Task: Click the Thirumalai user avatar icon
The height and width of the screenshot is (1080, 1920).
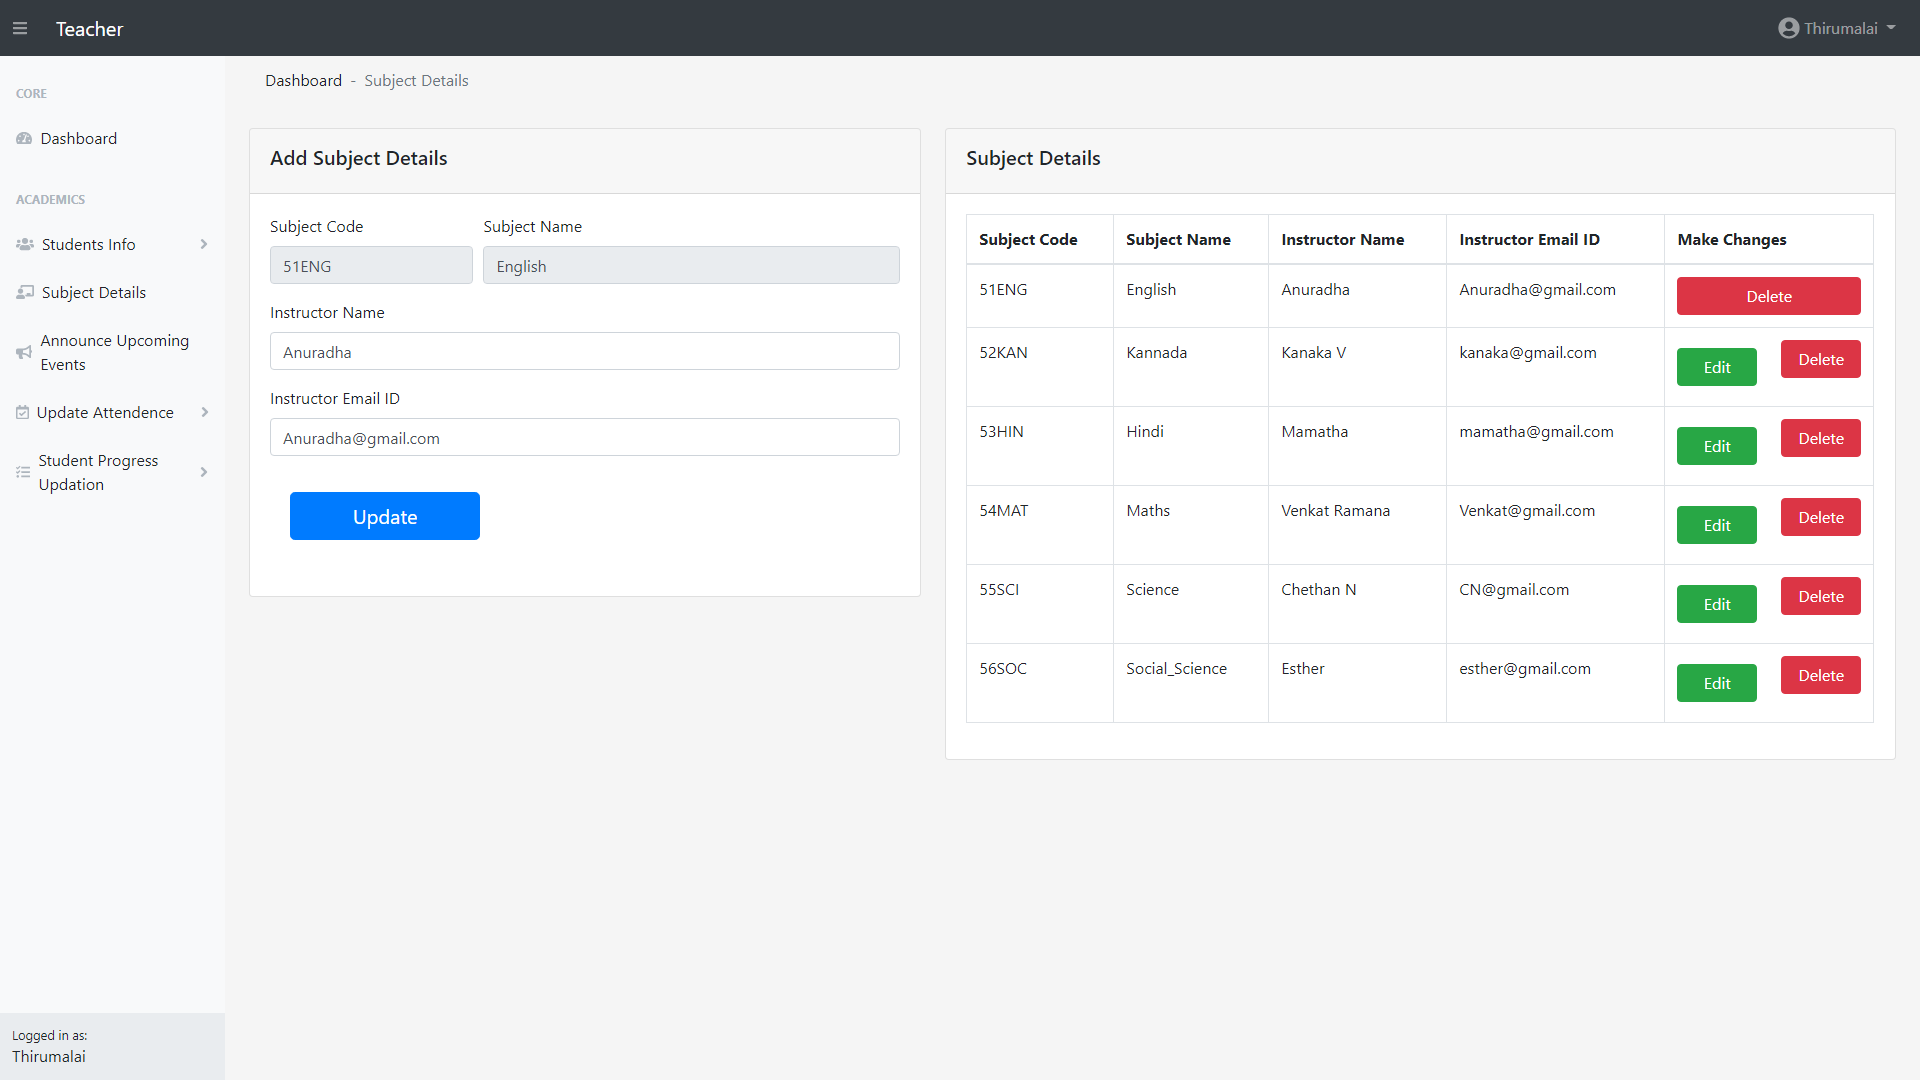Action: click(1788, 29)
